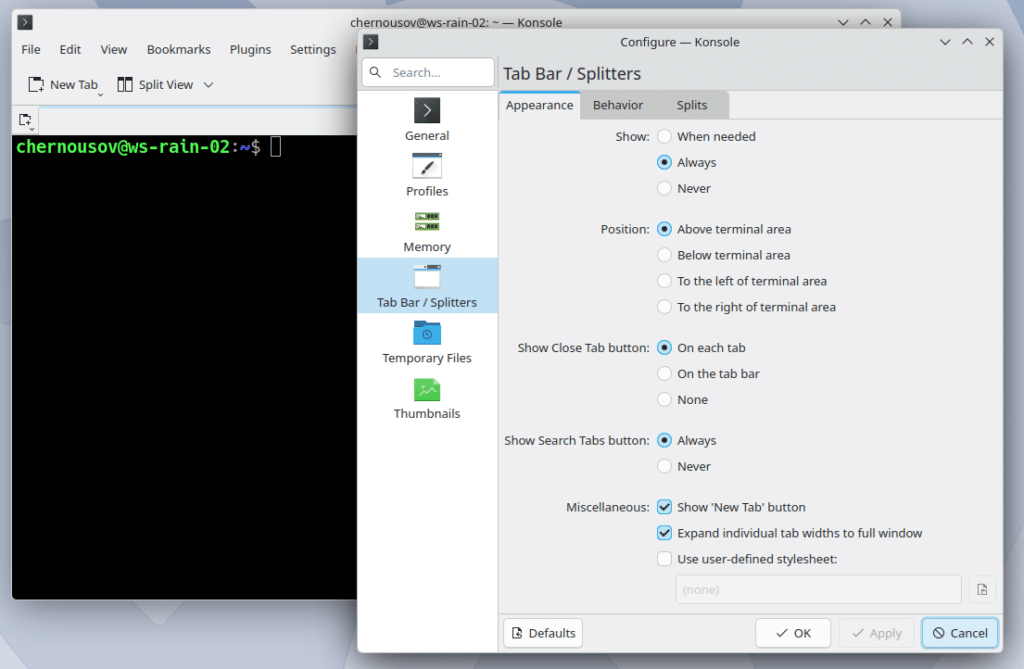
Task: Switch to the Appearance tab
Action: [539, 105]
